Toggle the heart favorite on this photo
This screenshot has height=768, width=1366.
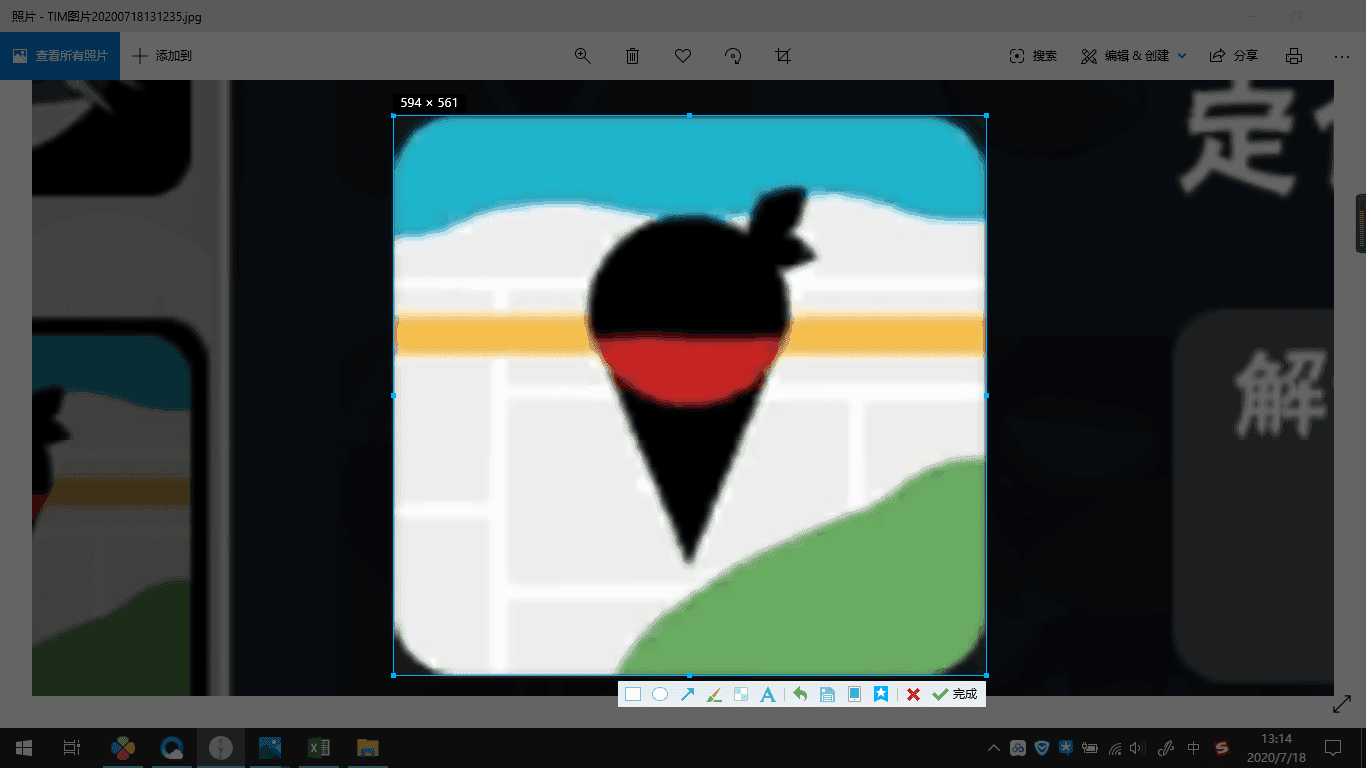[x=683, y=56]
